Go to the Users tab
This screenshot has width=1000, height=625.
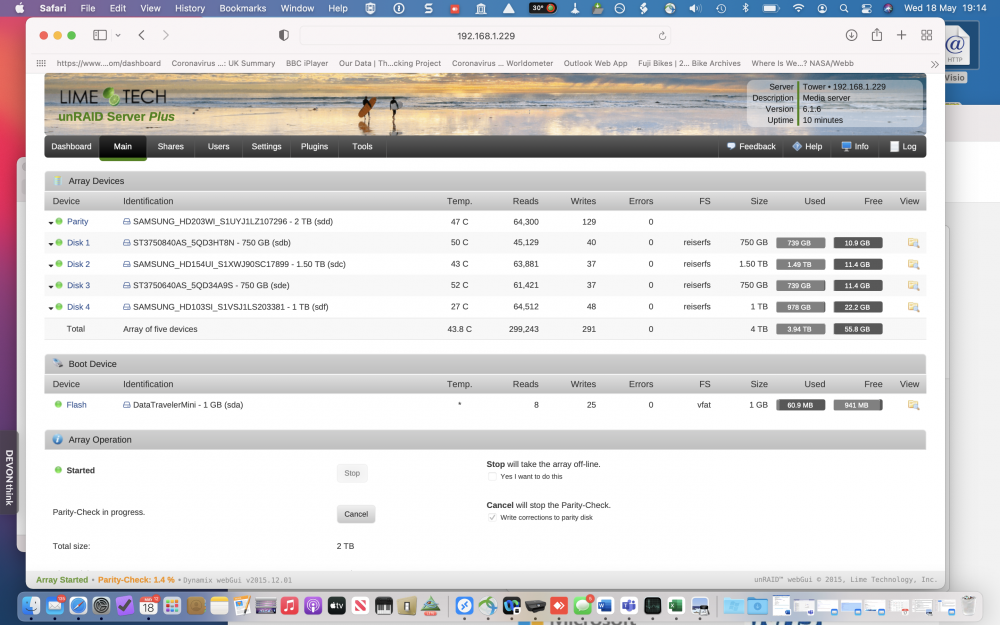click(x=218, y=147)
